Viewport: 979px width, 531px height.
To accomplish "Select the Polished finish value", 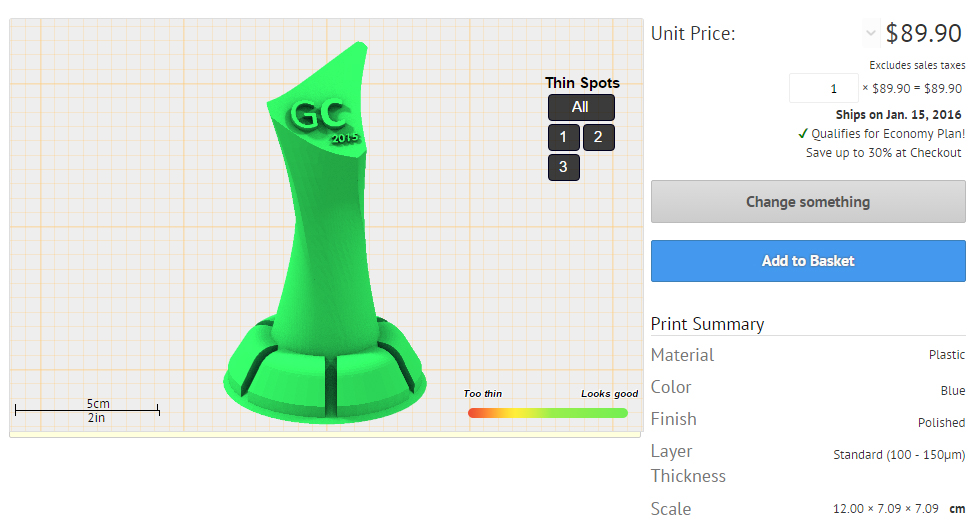I will coord(942,423).
